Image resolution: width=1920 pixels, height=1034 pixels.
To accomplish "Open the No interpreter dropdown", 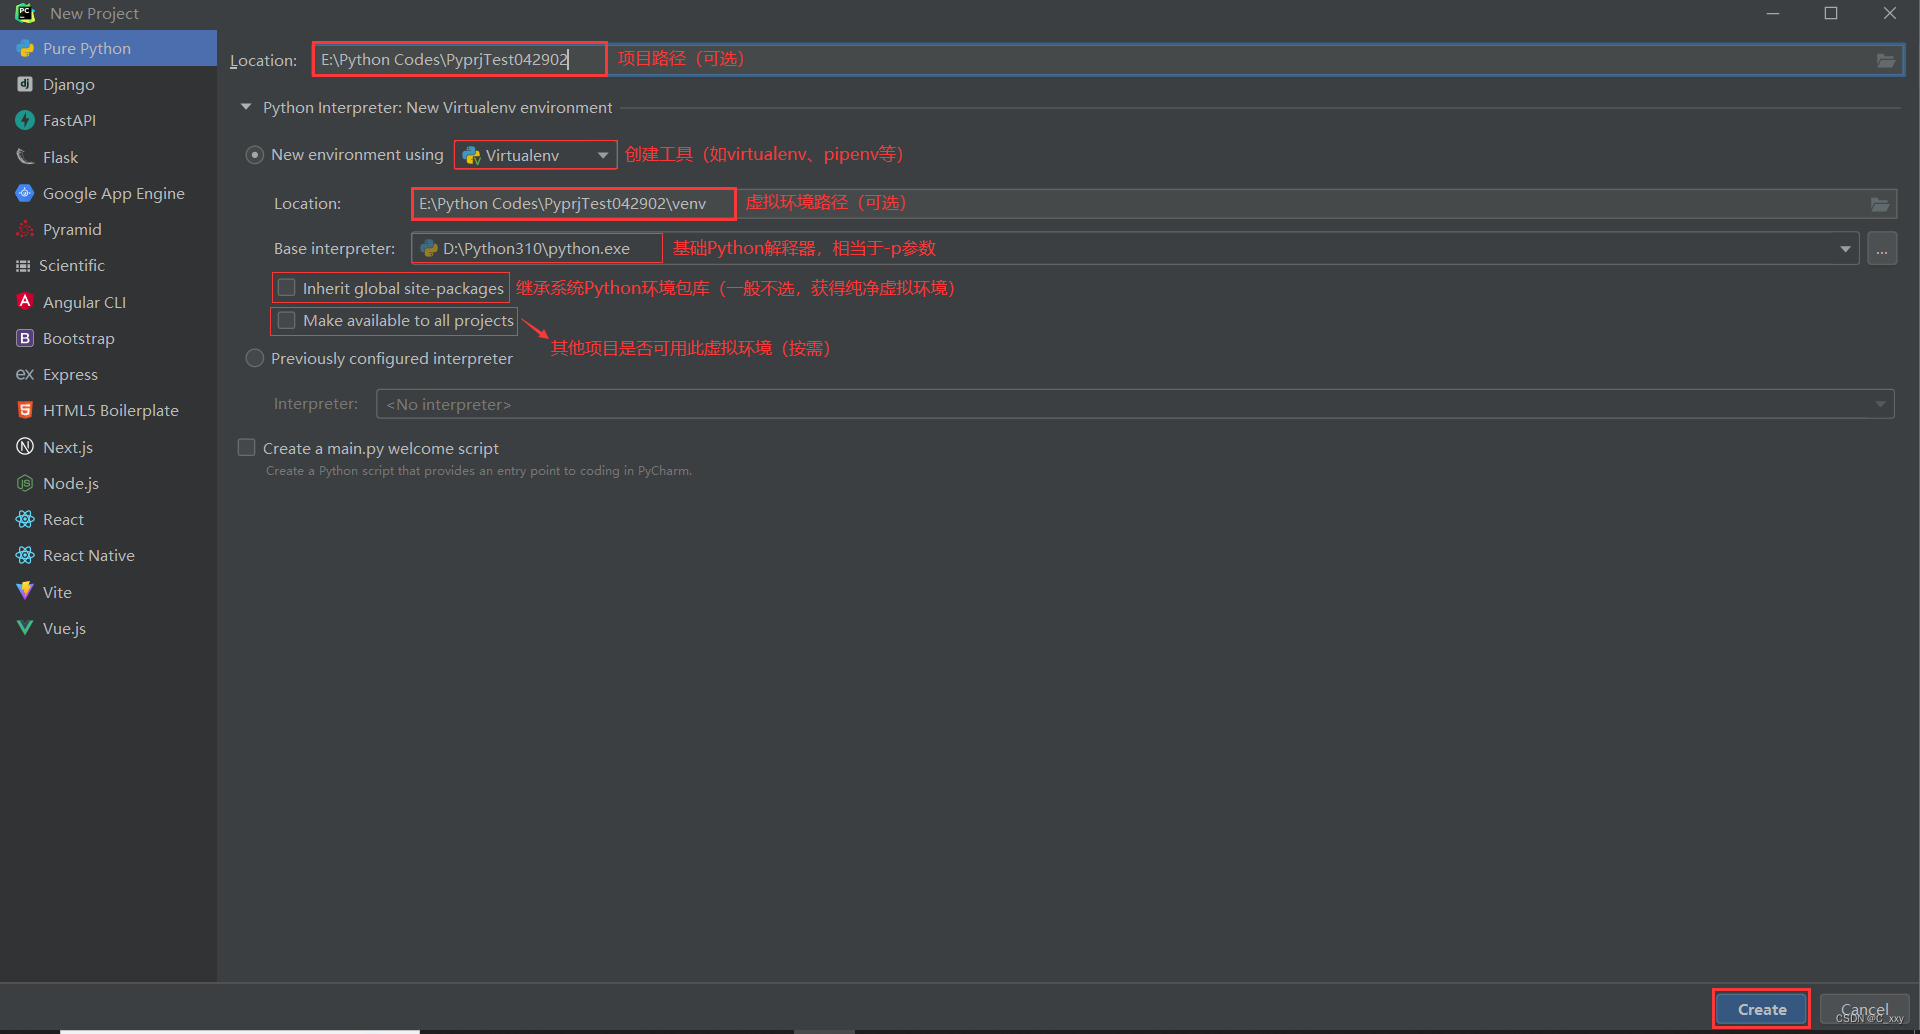I will (x=1135, y=404).
